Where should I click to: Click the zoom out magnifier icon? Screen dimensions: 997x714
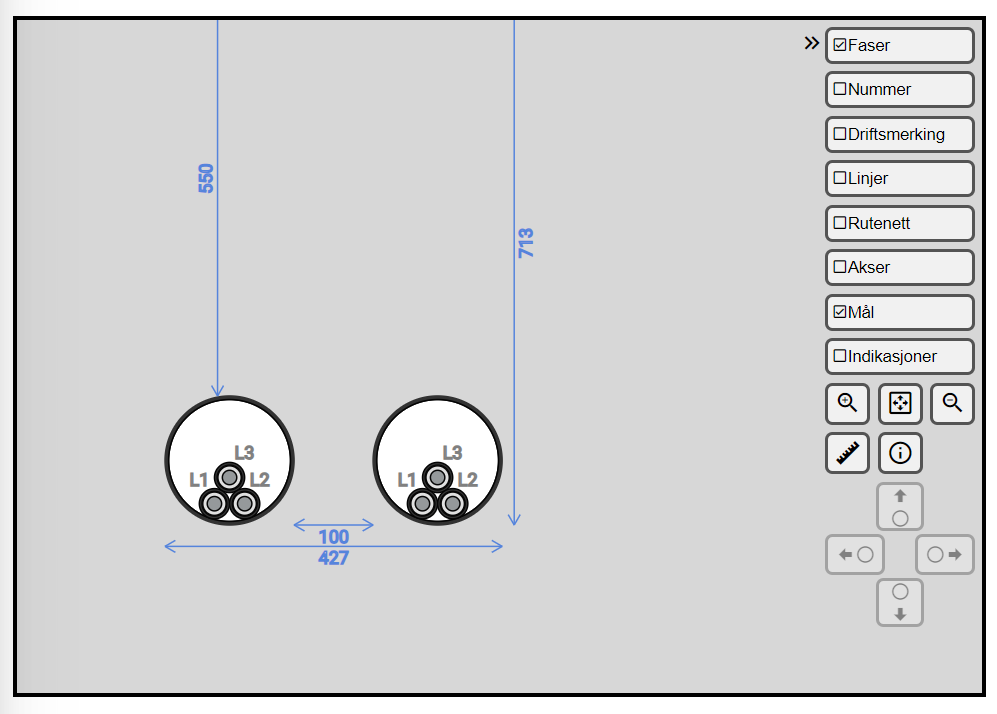coord(952,404)
